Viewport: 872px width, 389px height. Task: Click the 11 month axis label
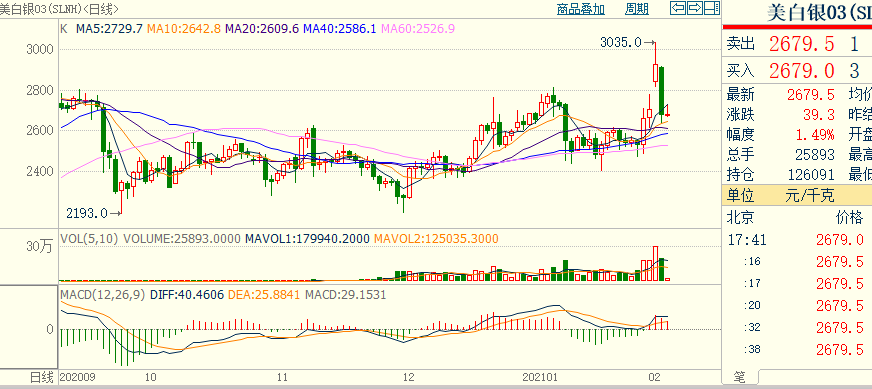pyautogui.click(x=283, y=377)
